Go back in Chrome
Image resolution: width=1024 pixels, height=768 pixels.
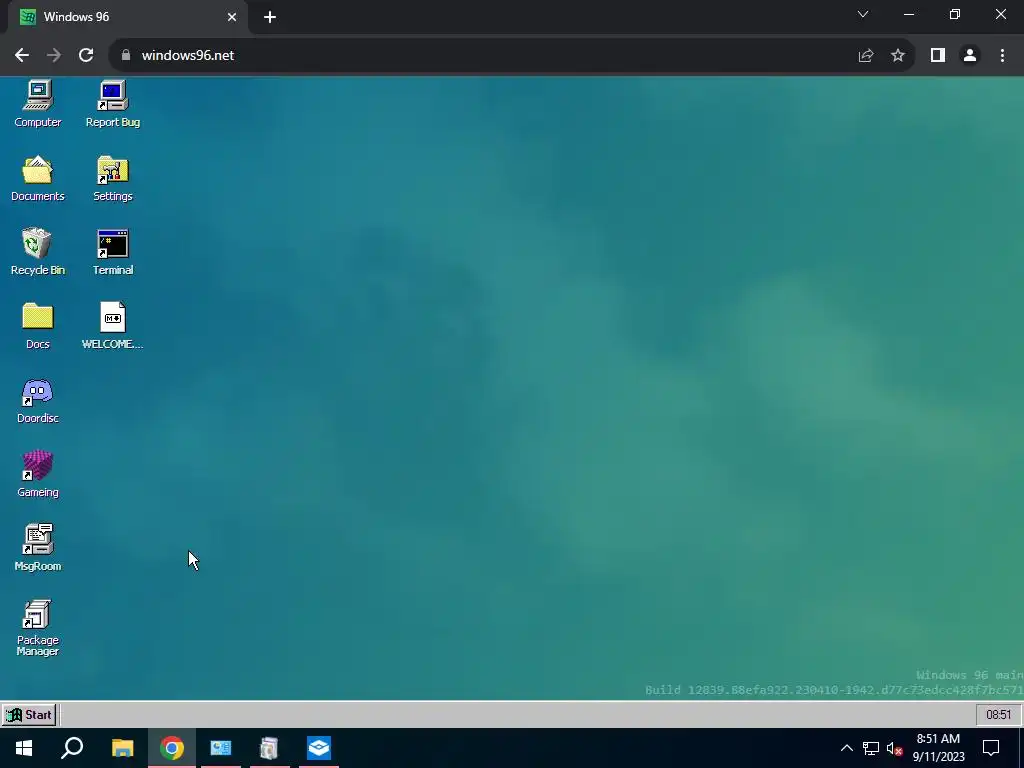coord(22,56)
